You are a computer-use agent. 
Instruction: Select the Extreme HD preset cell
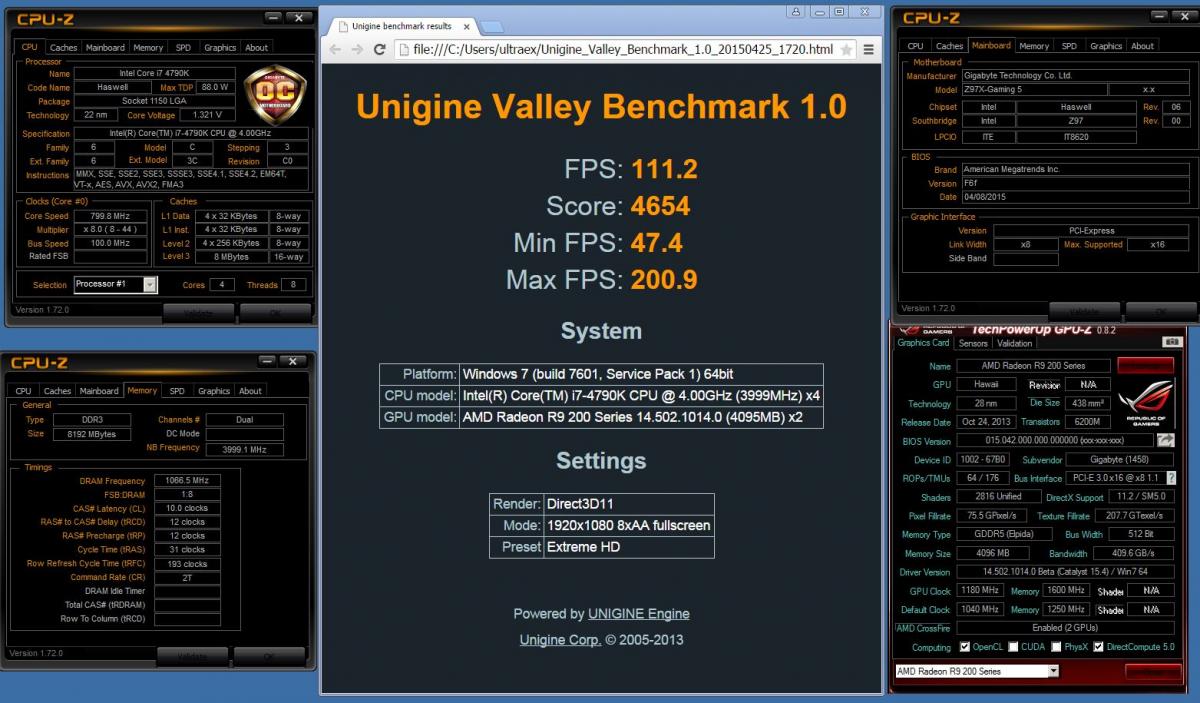pyautogui.click(x=628, y=547)
